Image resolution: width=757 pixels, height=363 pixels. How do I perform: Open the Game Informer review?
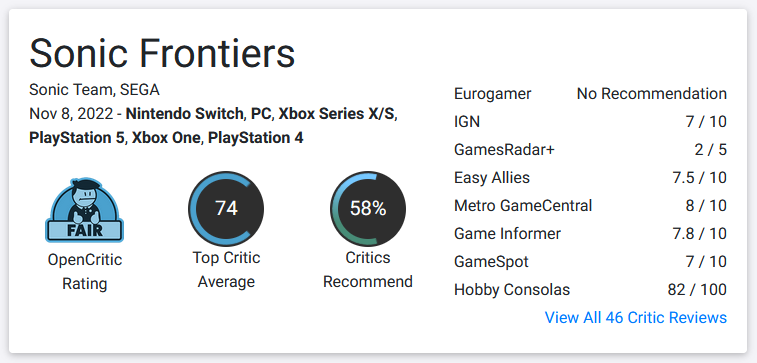590,234
